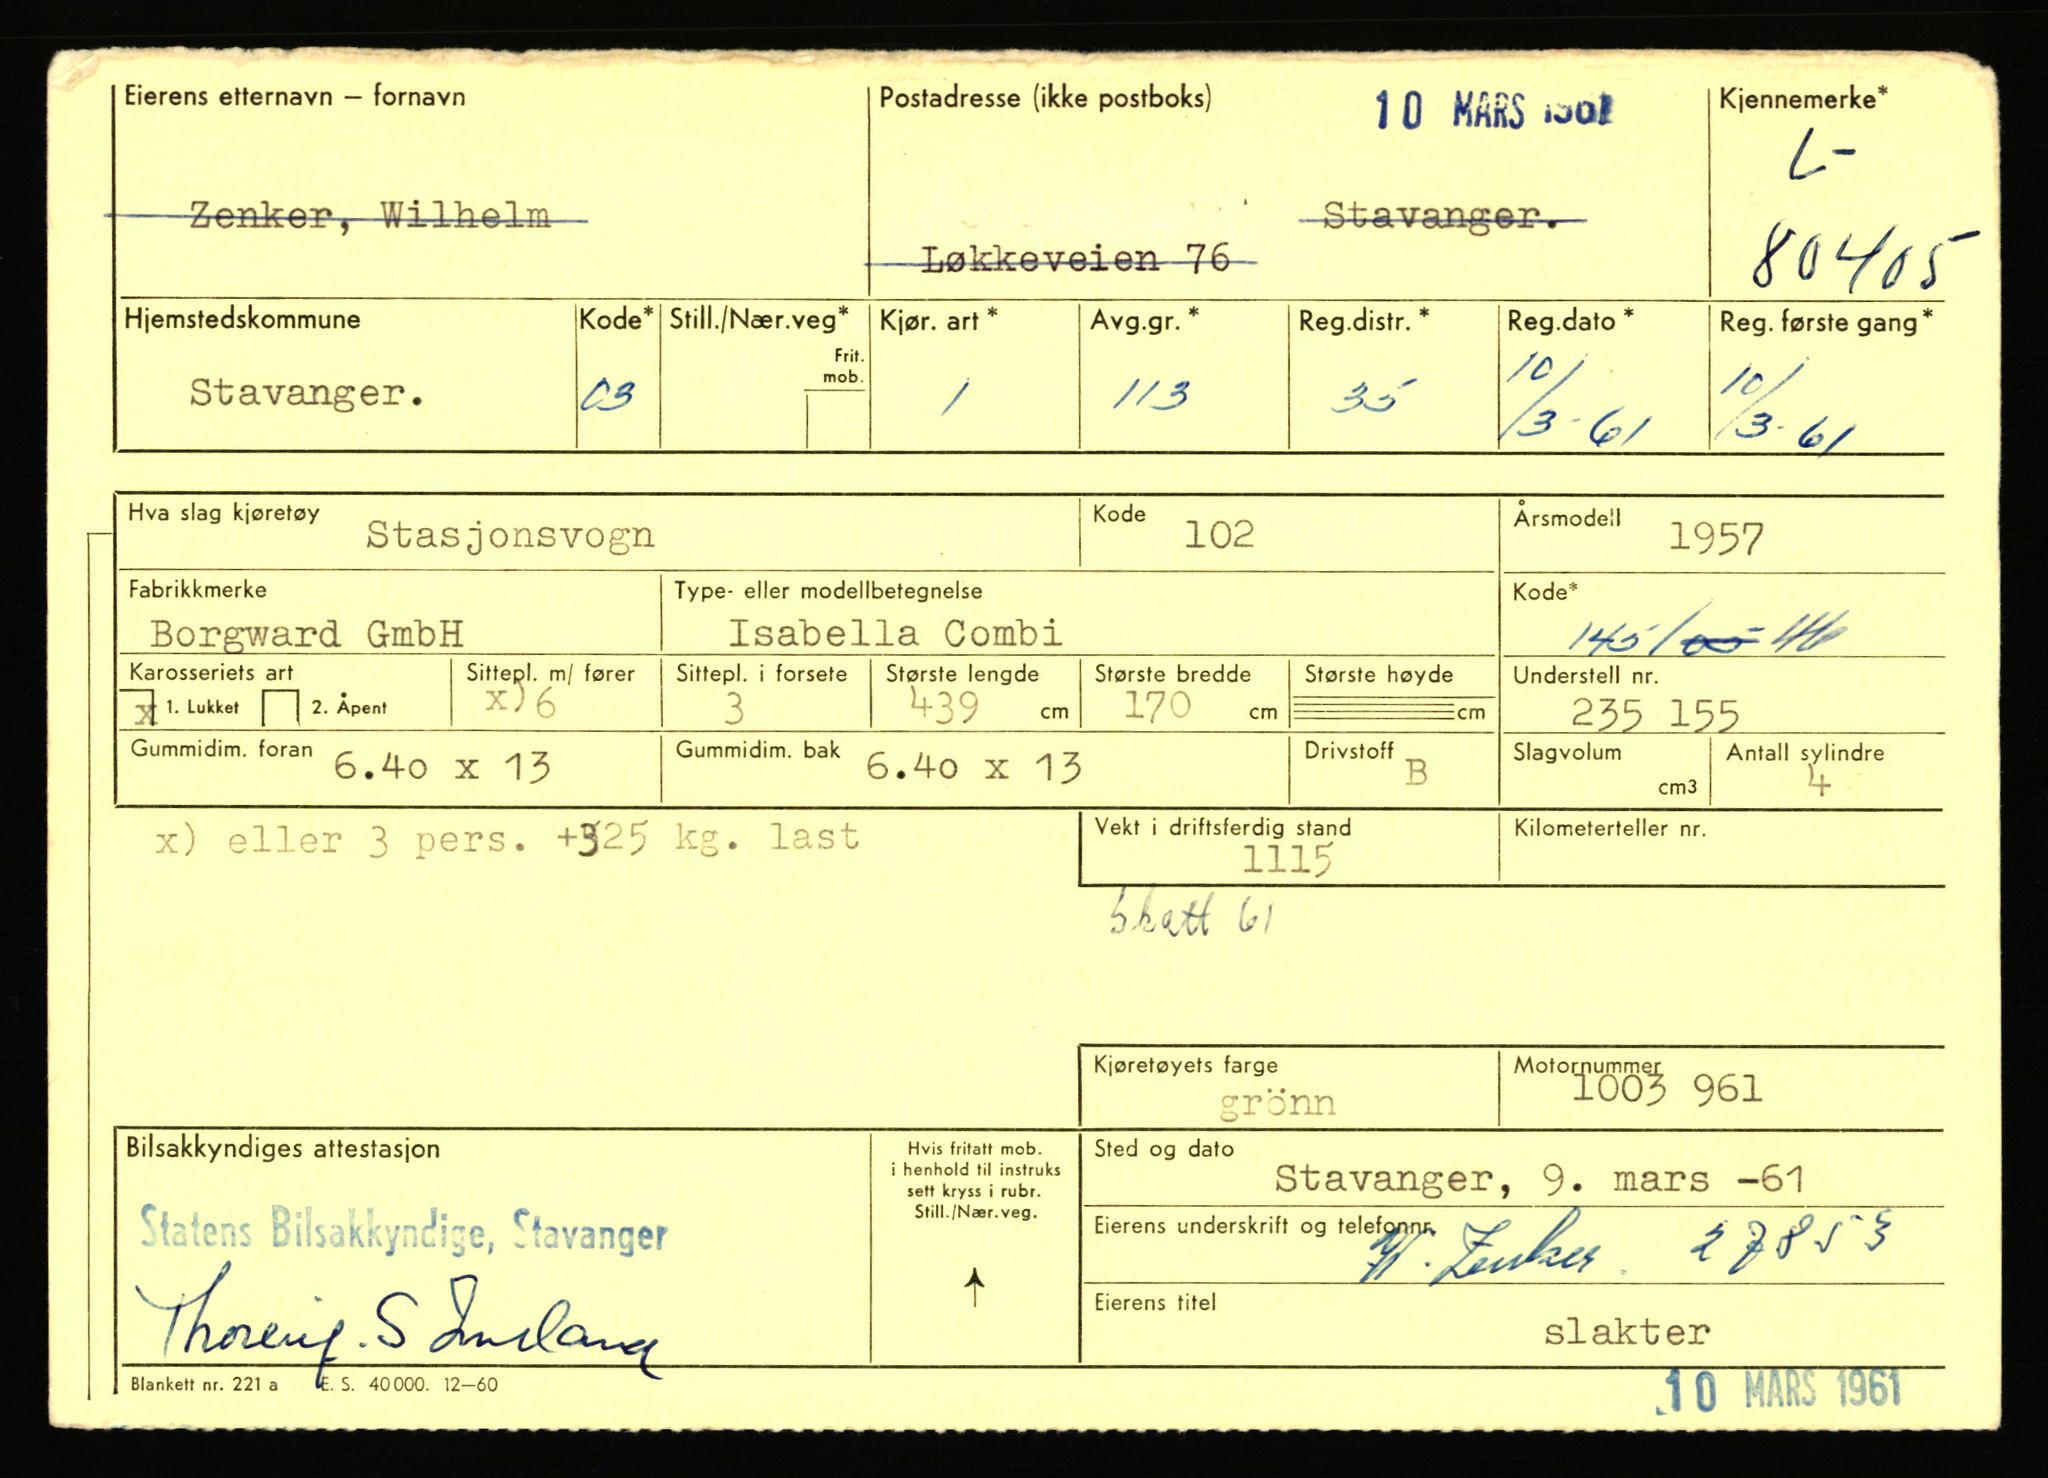This screenshot has width=2048, height=1478.
Task: Click the Største bredde value '170'
Action: pyautogui.click(x=1157, y=706)
